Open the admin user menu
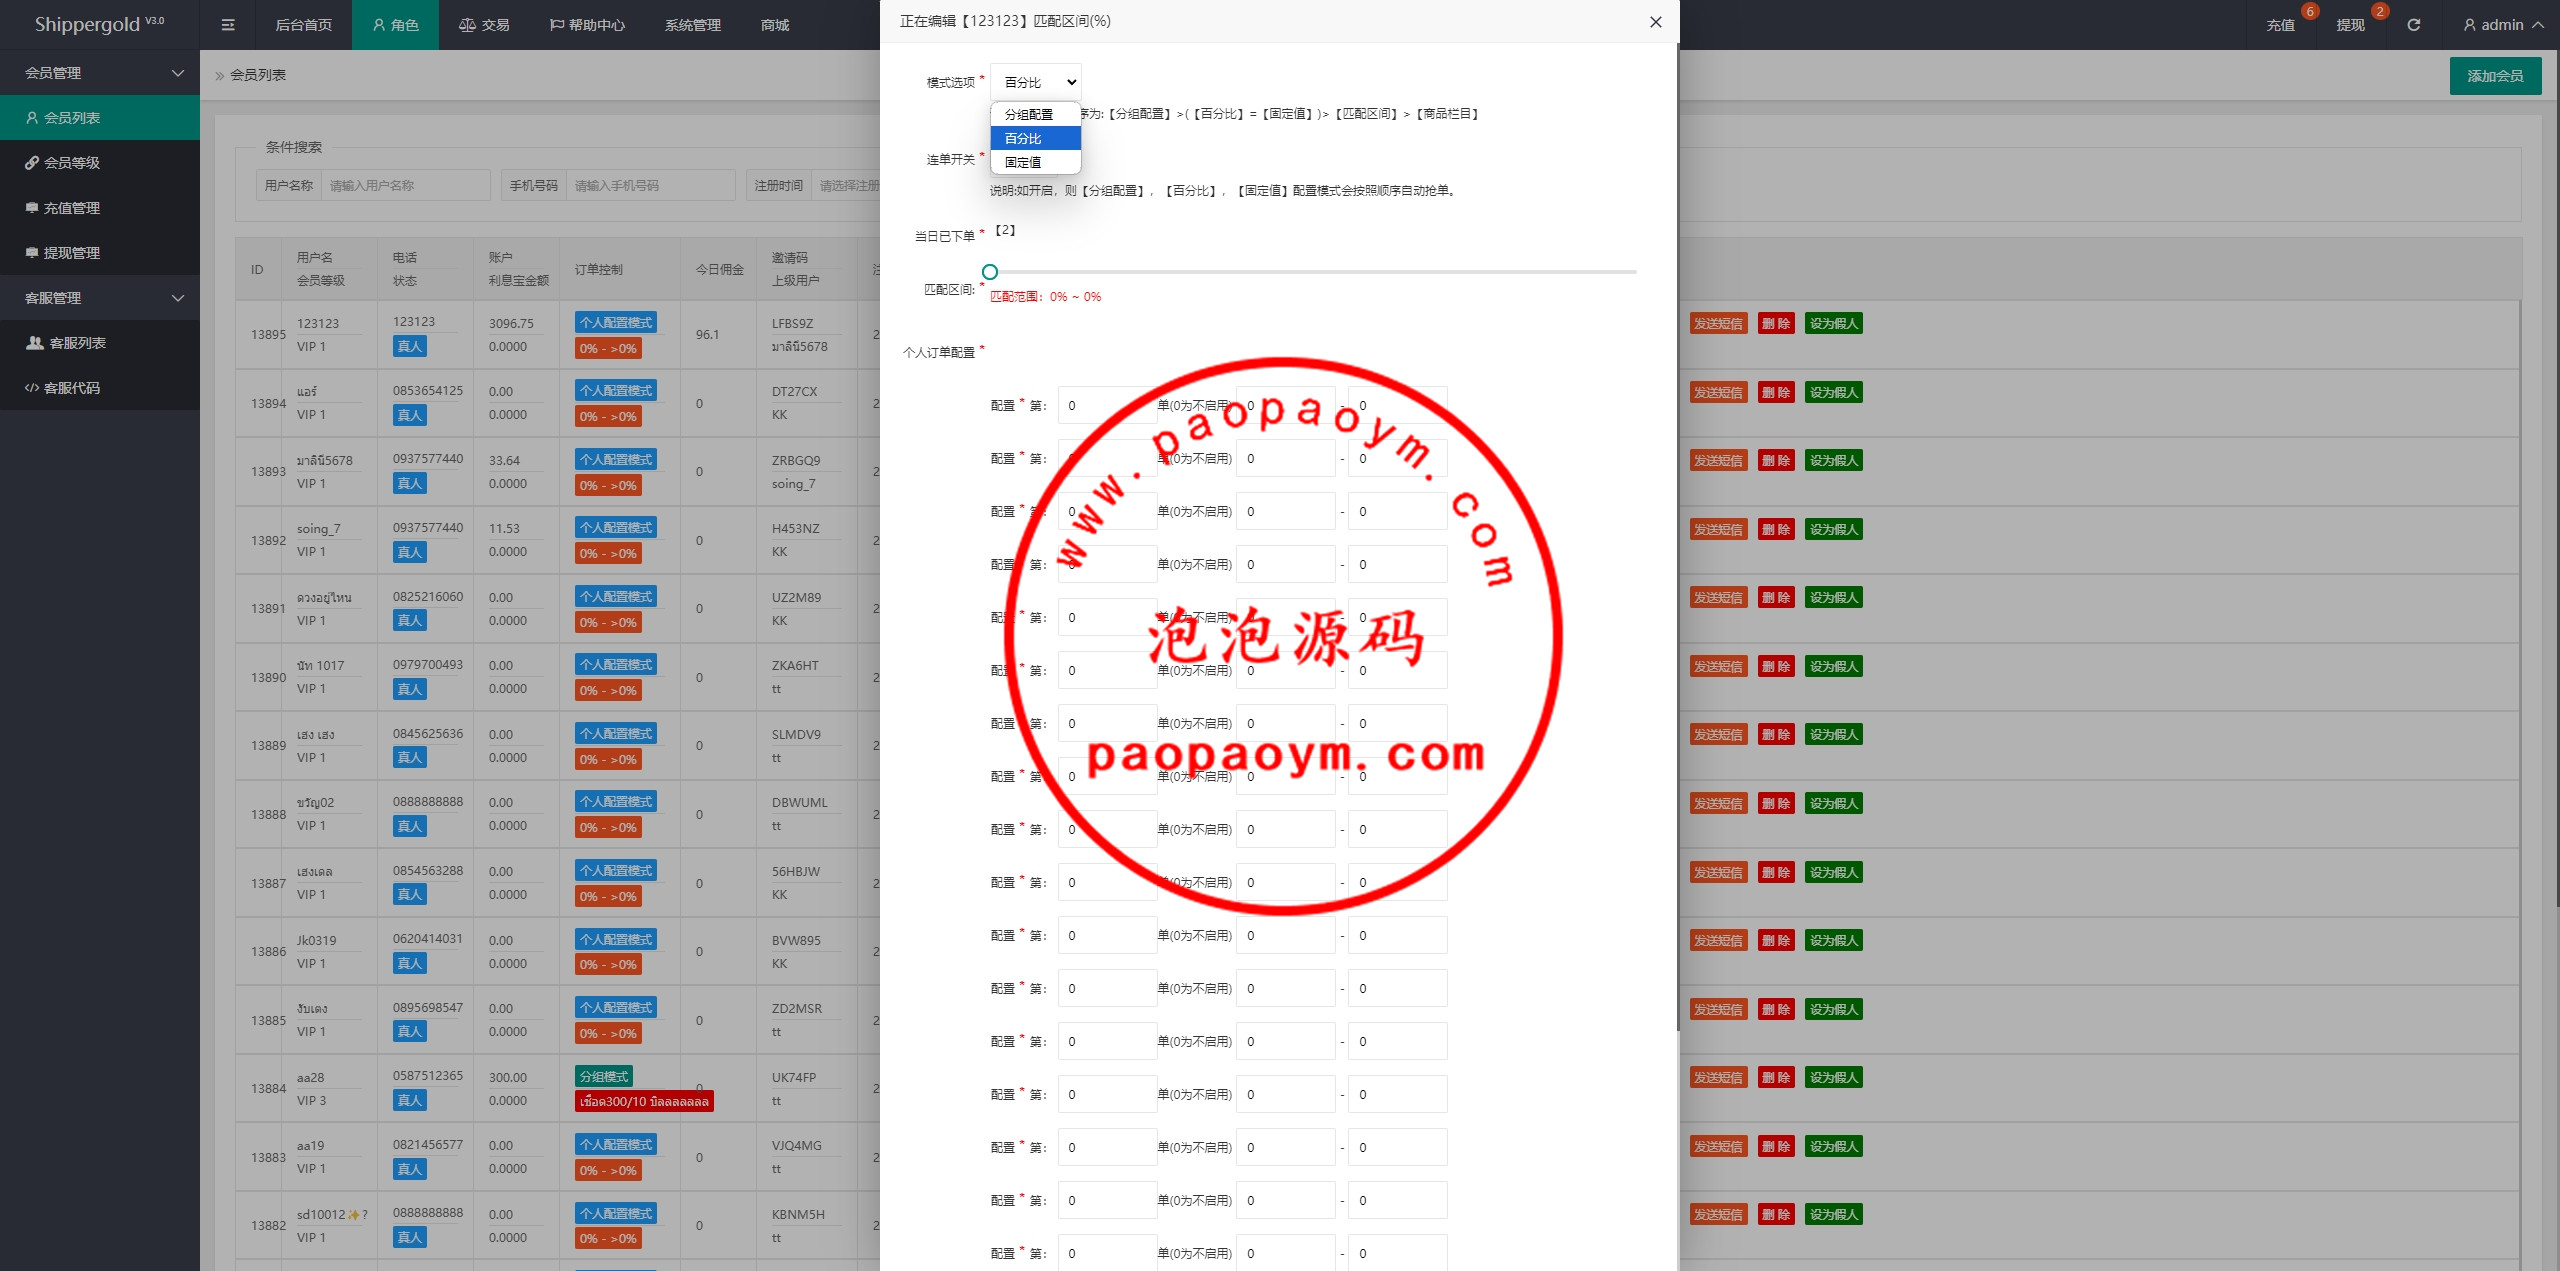Screen dimensions: 2560x1271 coord(2503,25)
